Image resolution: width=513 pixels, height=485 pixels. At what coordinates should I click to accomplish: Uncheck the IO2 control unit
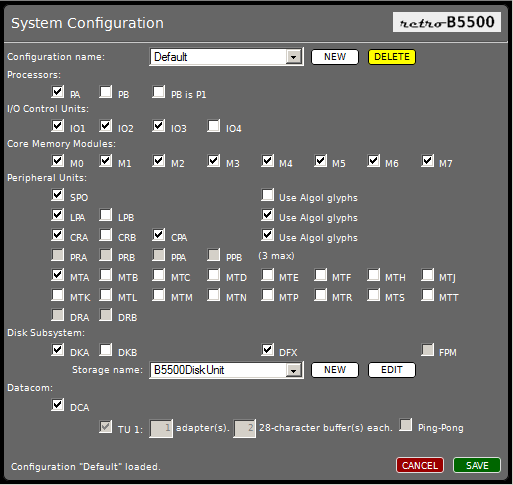tap(106, 126)
